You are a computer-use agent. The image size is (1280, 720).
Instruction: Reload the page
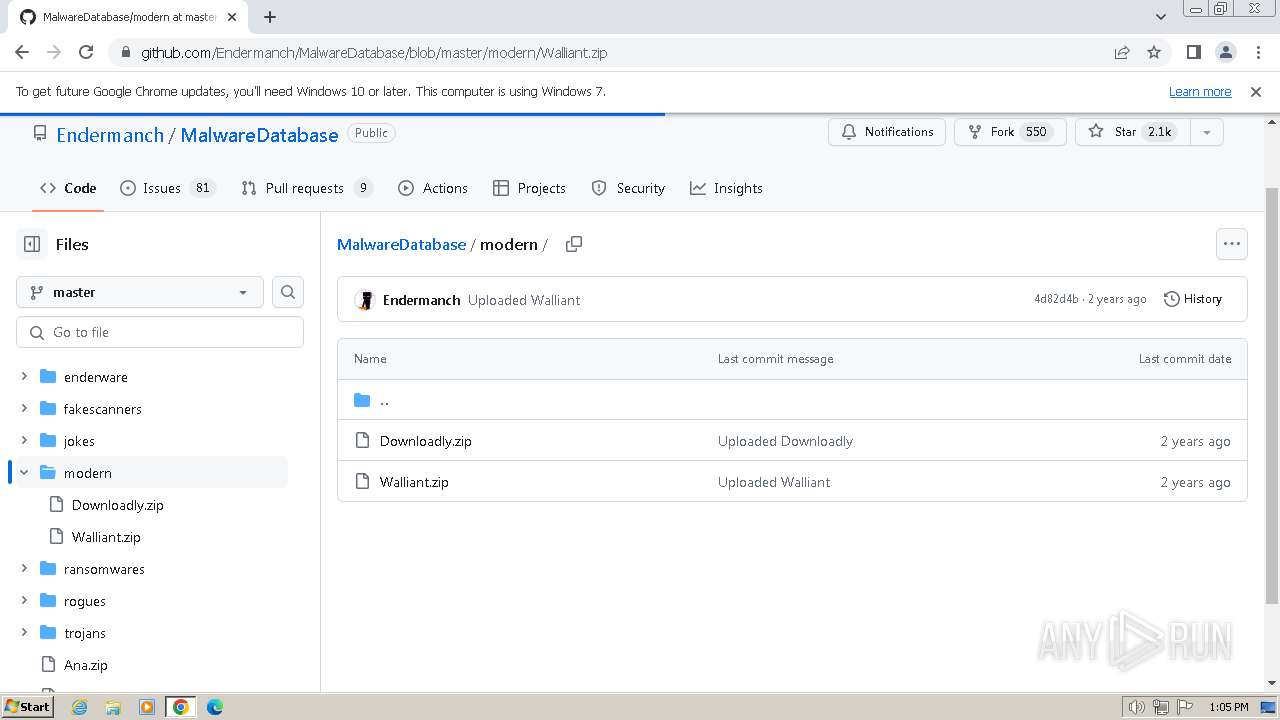(x=86, y=52)
